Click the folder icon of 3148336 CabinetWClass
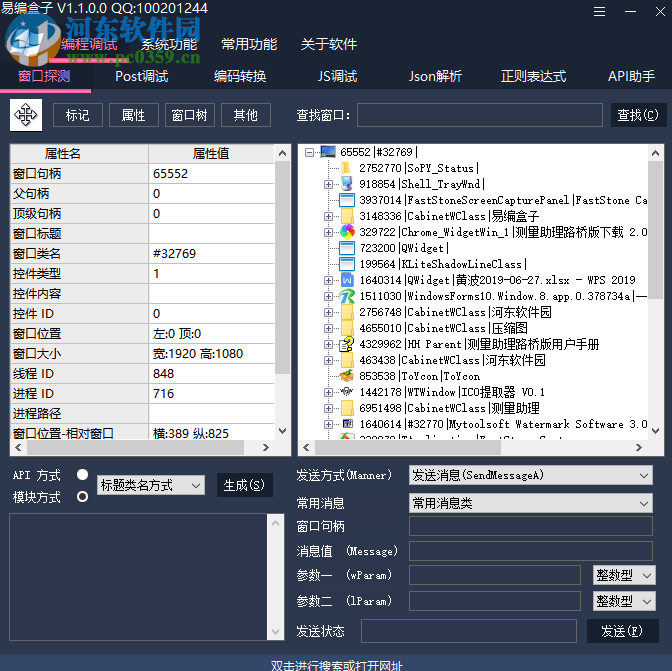This screenshot has height=671, width=672. [347, 216]
